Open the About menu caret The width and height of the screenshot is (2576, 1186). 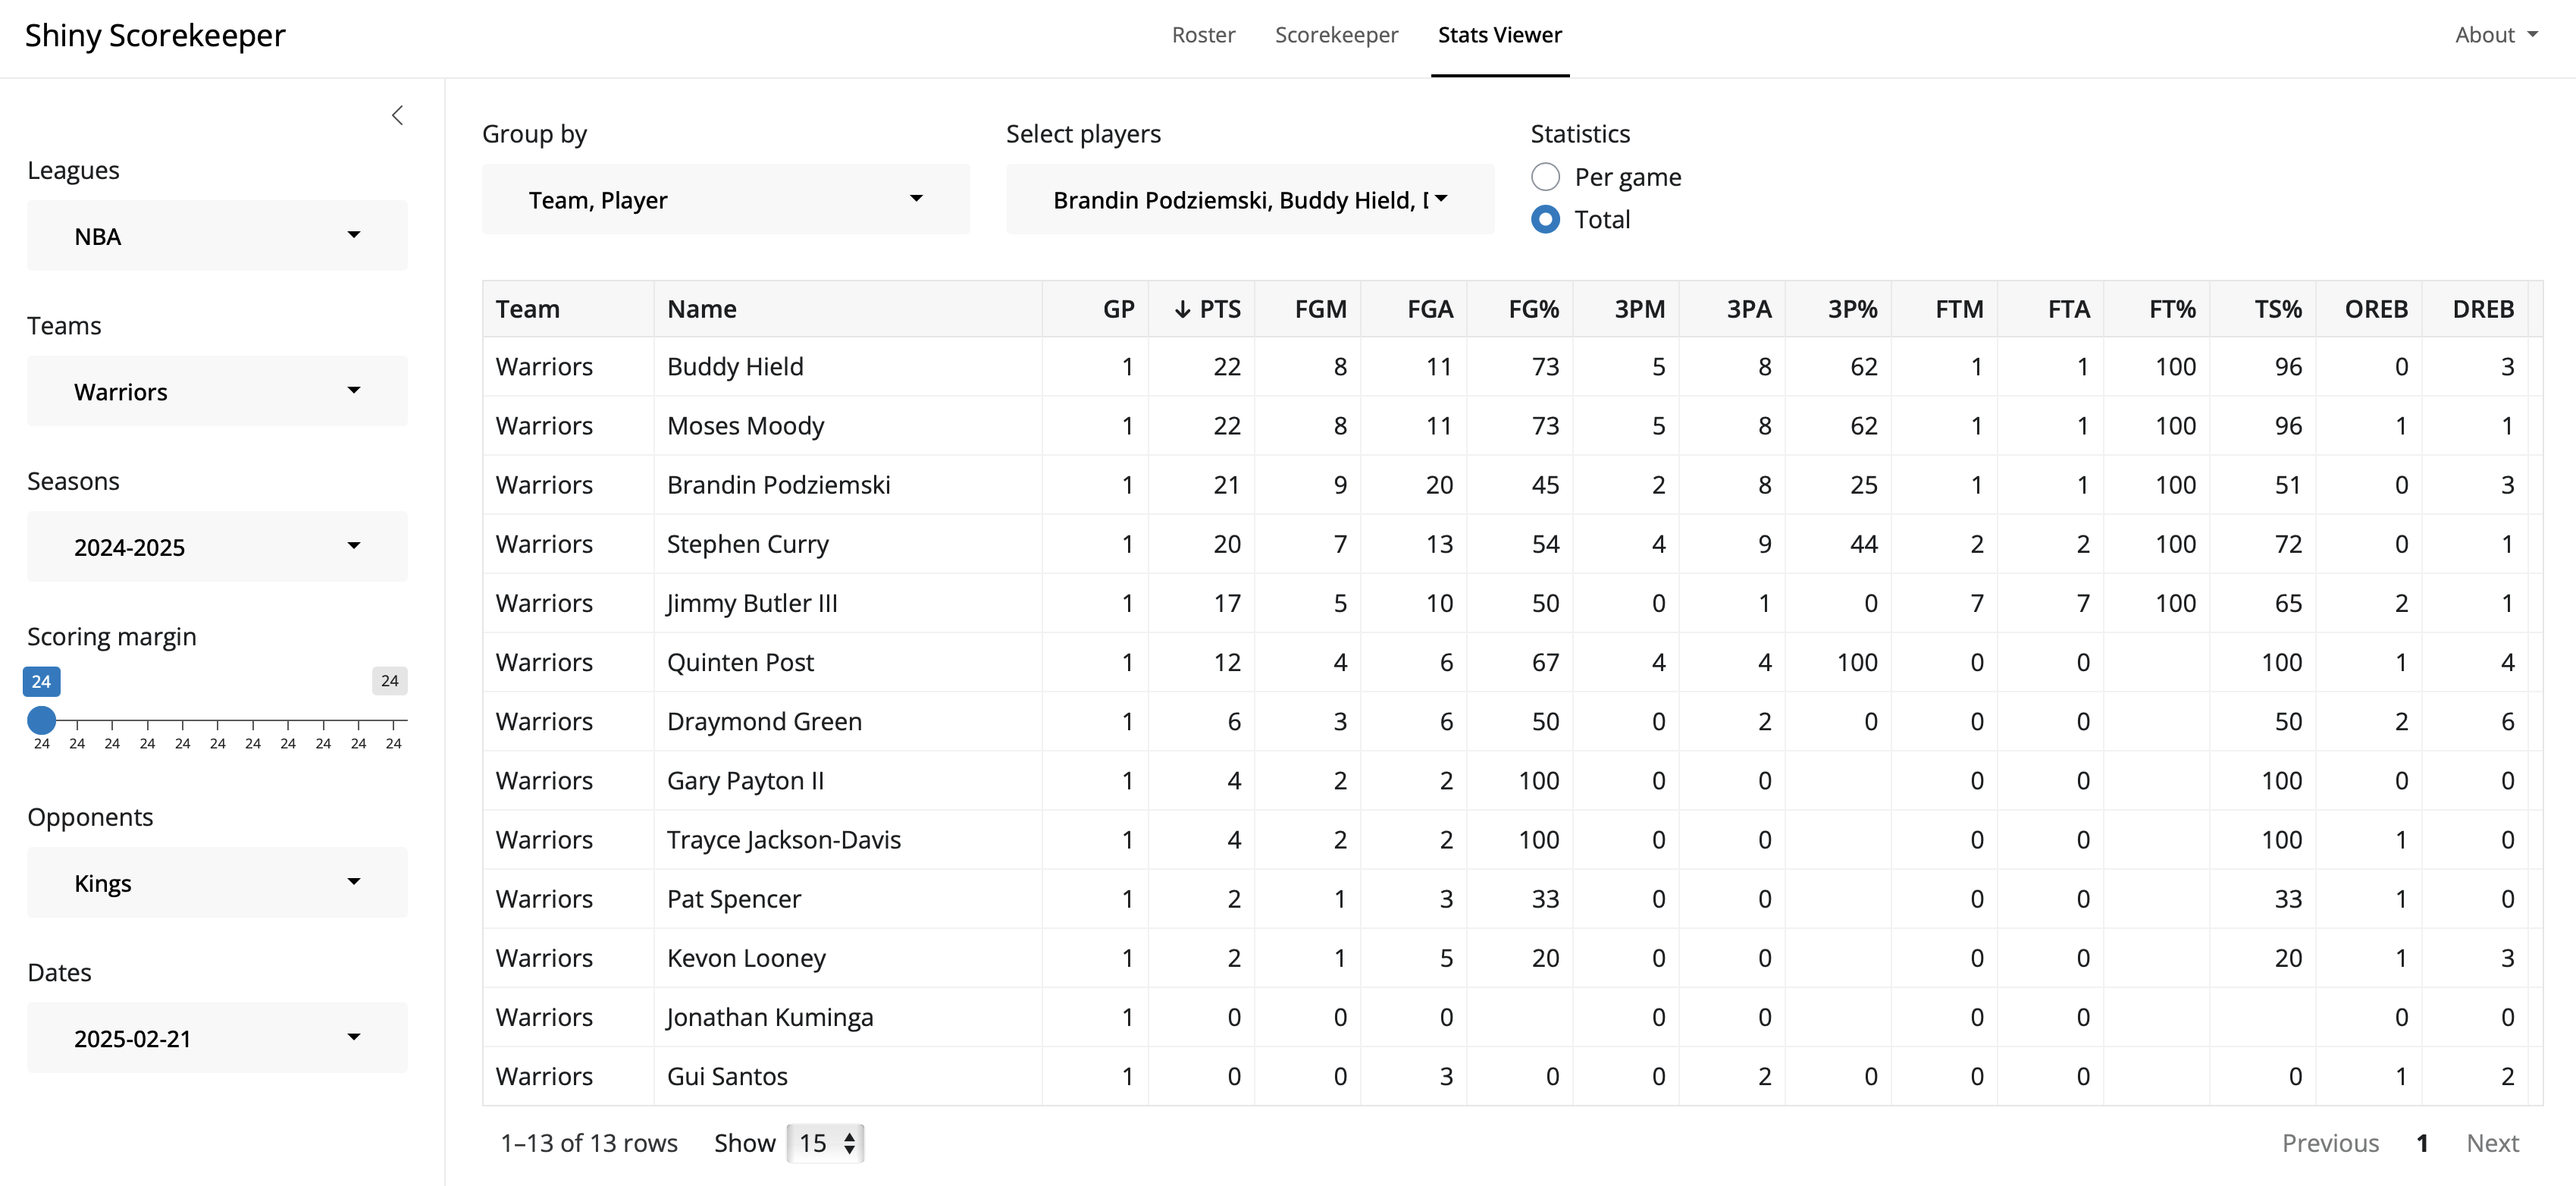click(x=2532, y=35)
